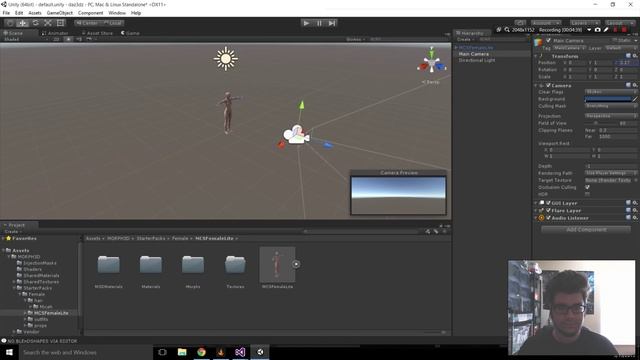The width and height of the screenshot is (640, 360).
Task: Toggle scene lighting sun button
Action: point(68,39)
